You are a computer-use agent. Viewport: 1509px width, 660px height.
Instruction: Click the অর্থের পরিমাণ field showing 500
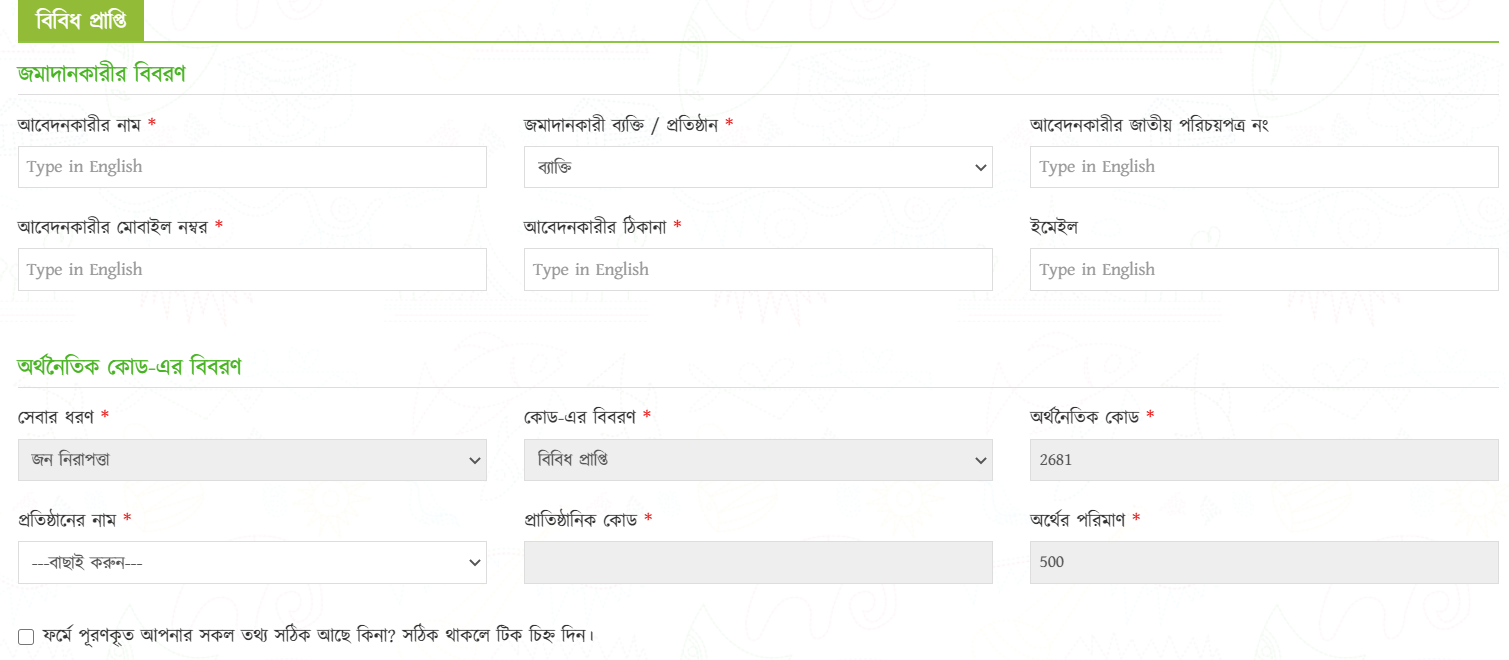[x=1263, y=562]
